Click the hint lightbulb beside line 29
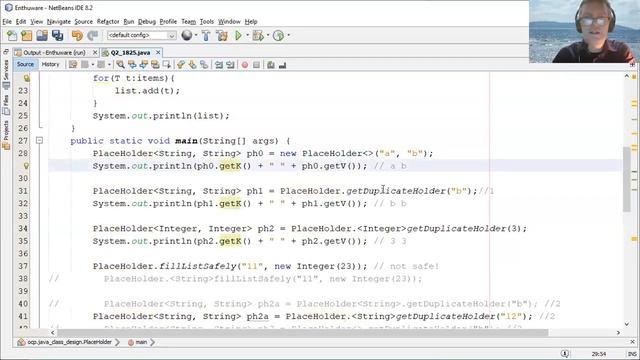Image resolution: width=640 pixels, height=360 pixels. (27, 166)
